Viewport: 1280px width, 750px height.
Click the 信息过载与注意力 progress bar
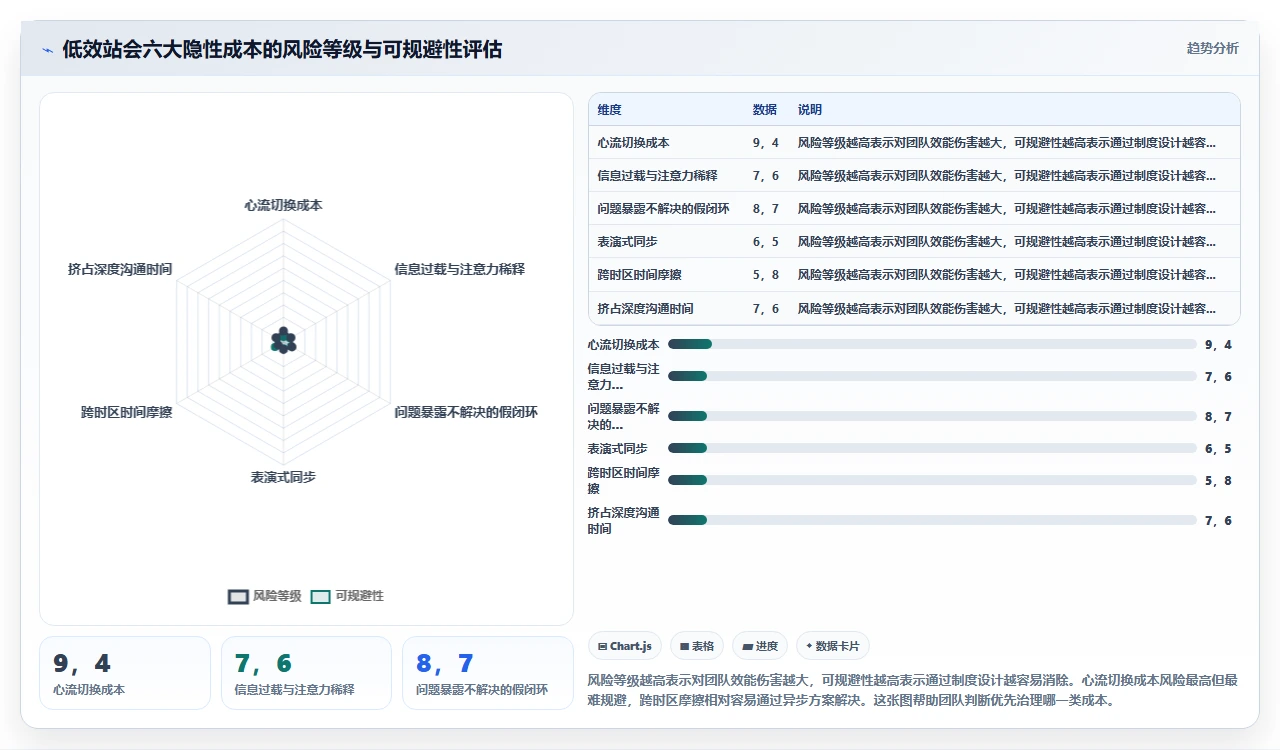[x=932, y=376]
